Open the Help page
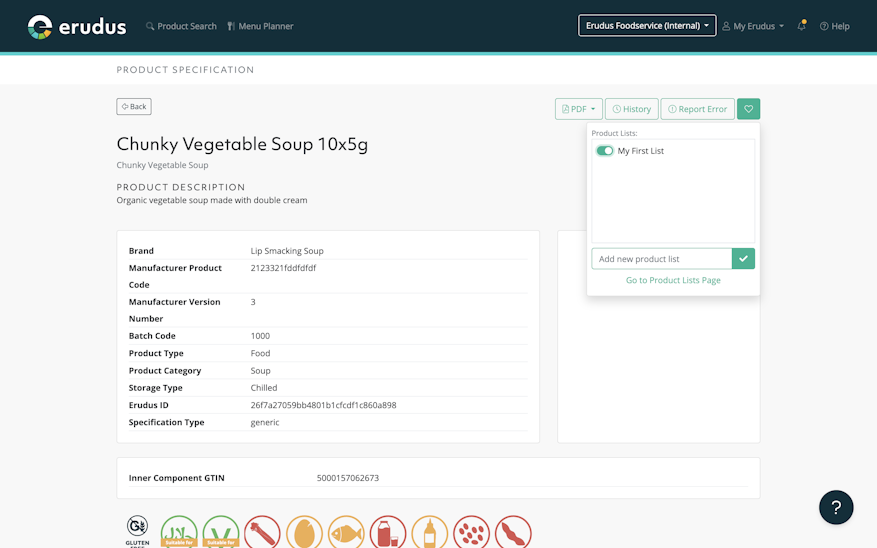Image resolution: width=877 pixels, height=548 pixels. pos(834,26)
